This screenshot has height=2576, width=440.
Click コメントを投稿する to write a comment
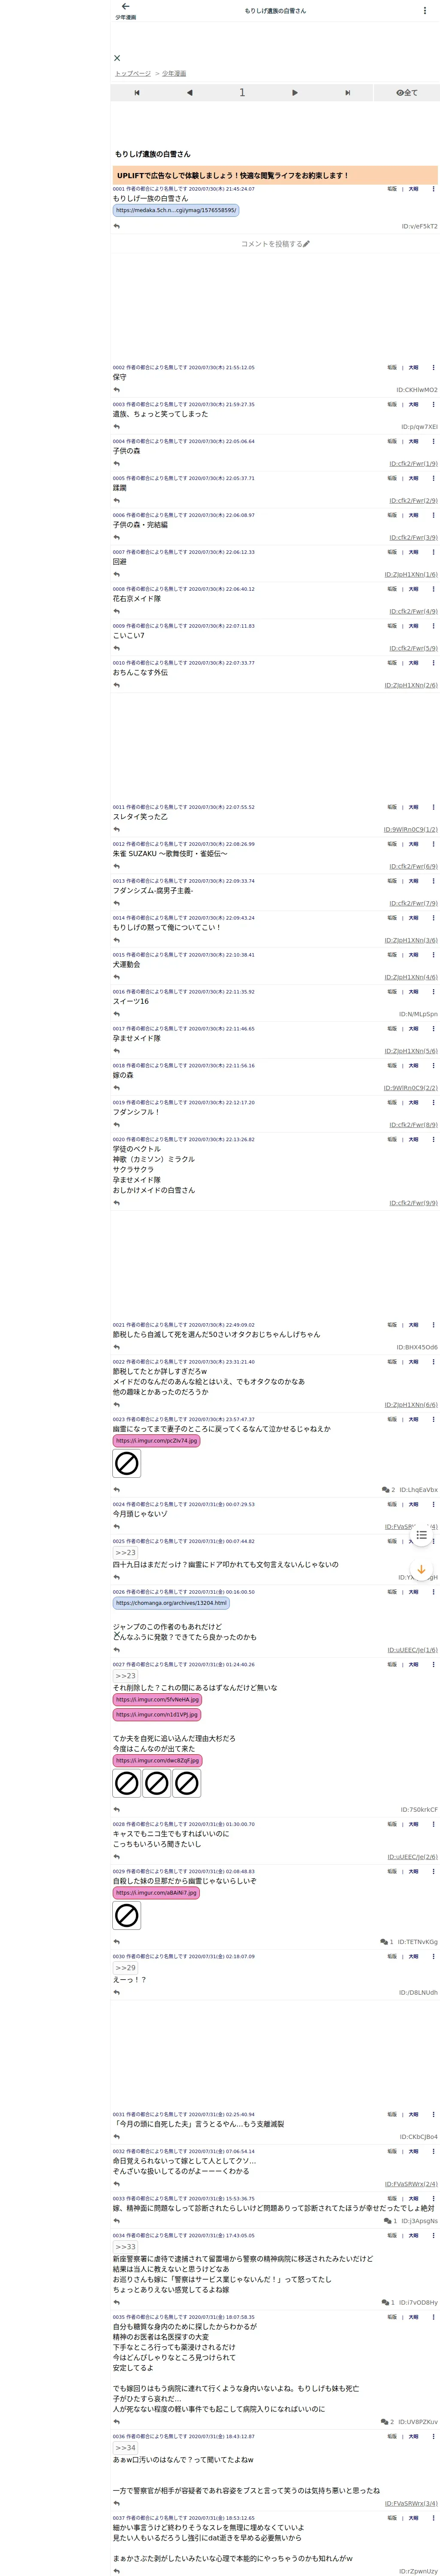pyautogui.click(x=275, y=244)
